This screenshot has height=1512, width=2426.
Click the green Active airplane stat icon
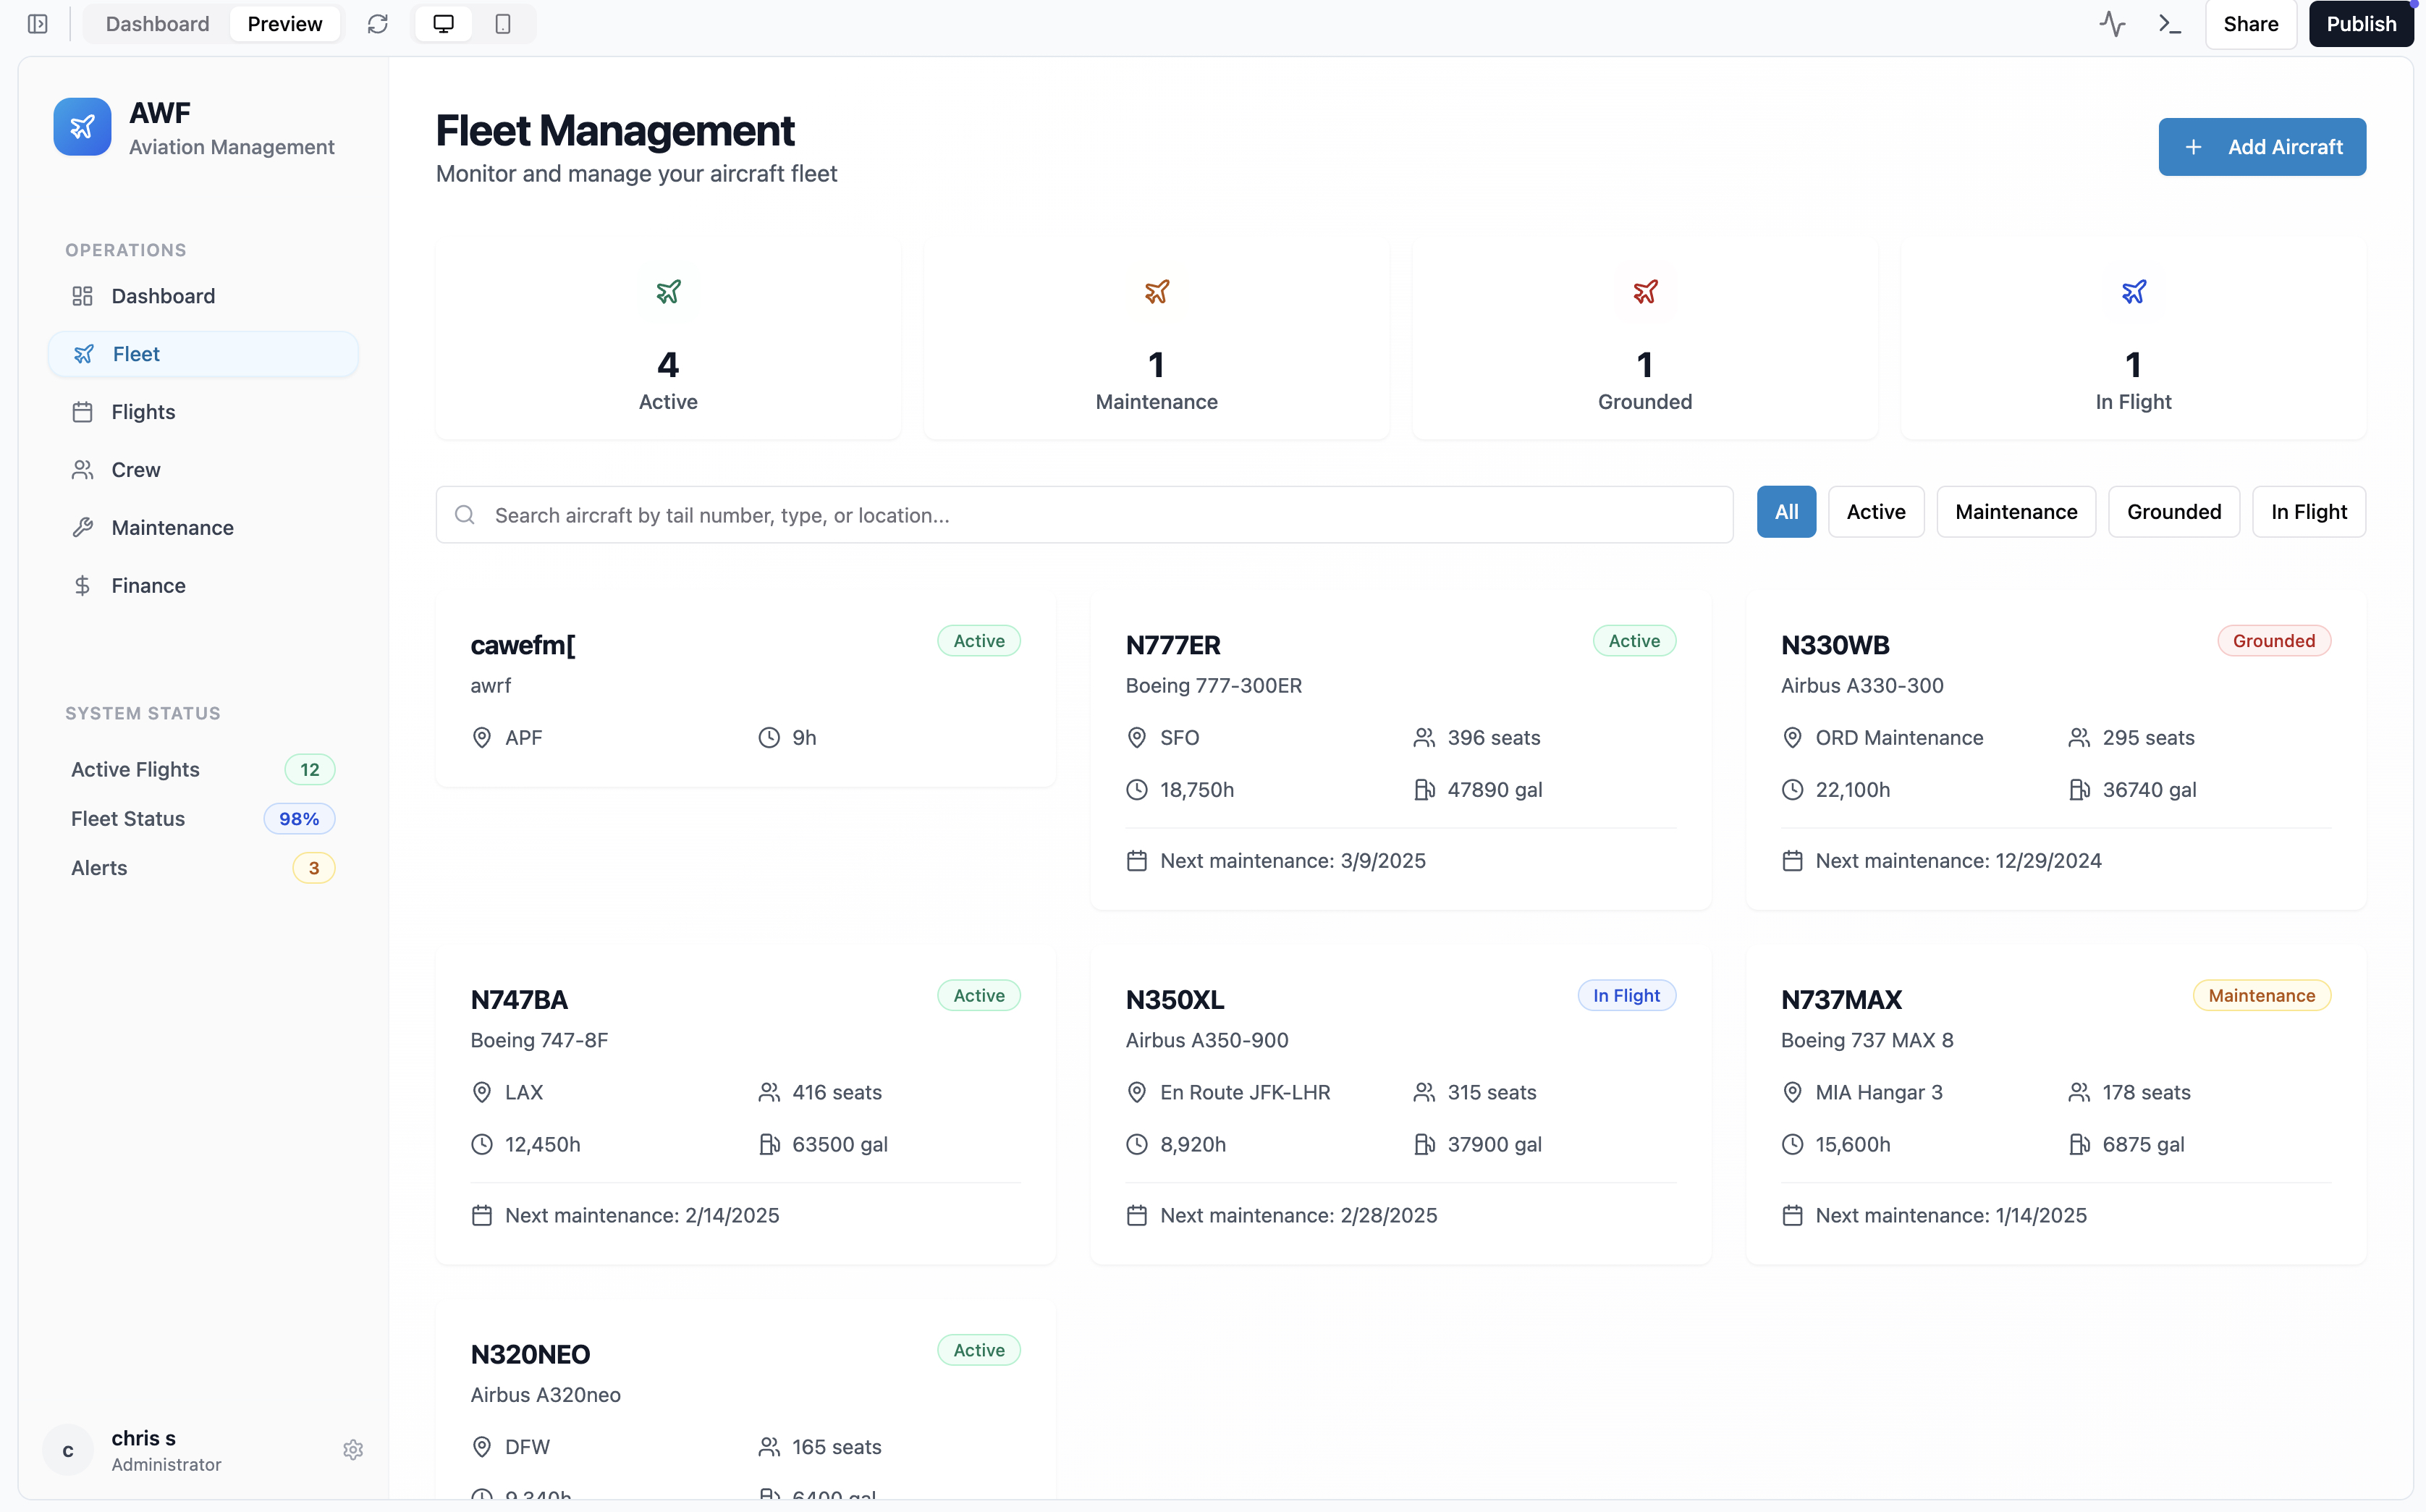668,292
